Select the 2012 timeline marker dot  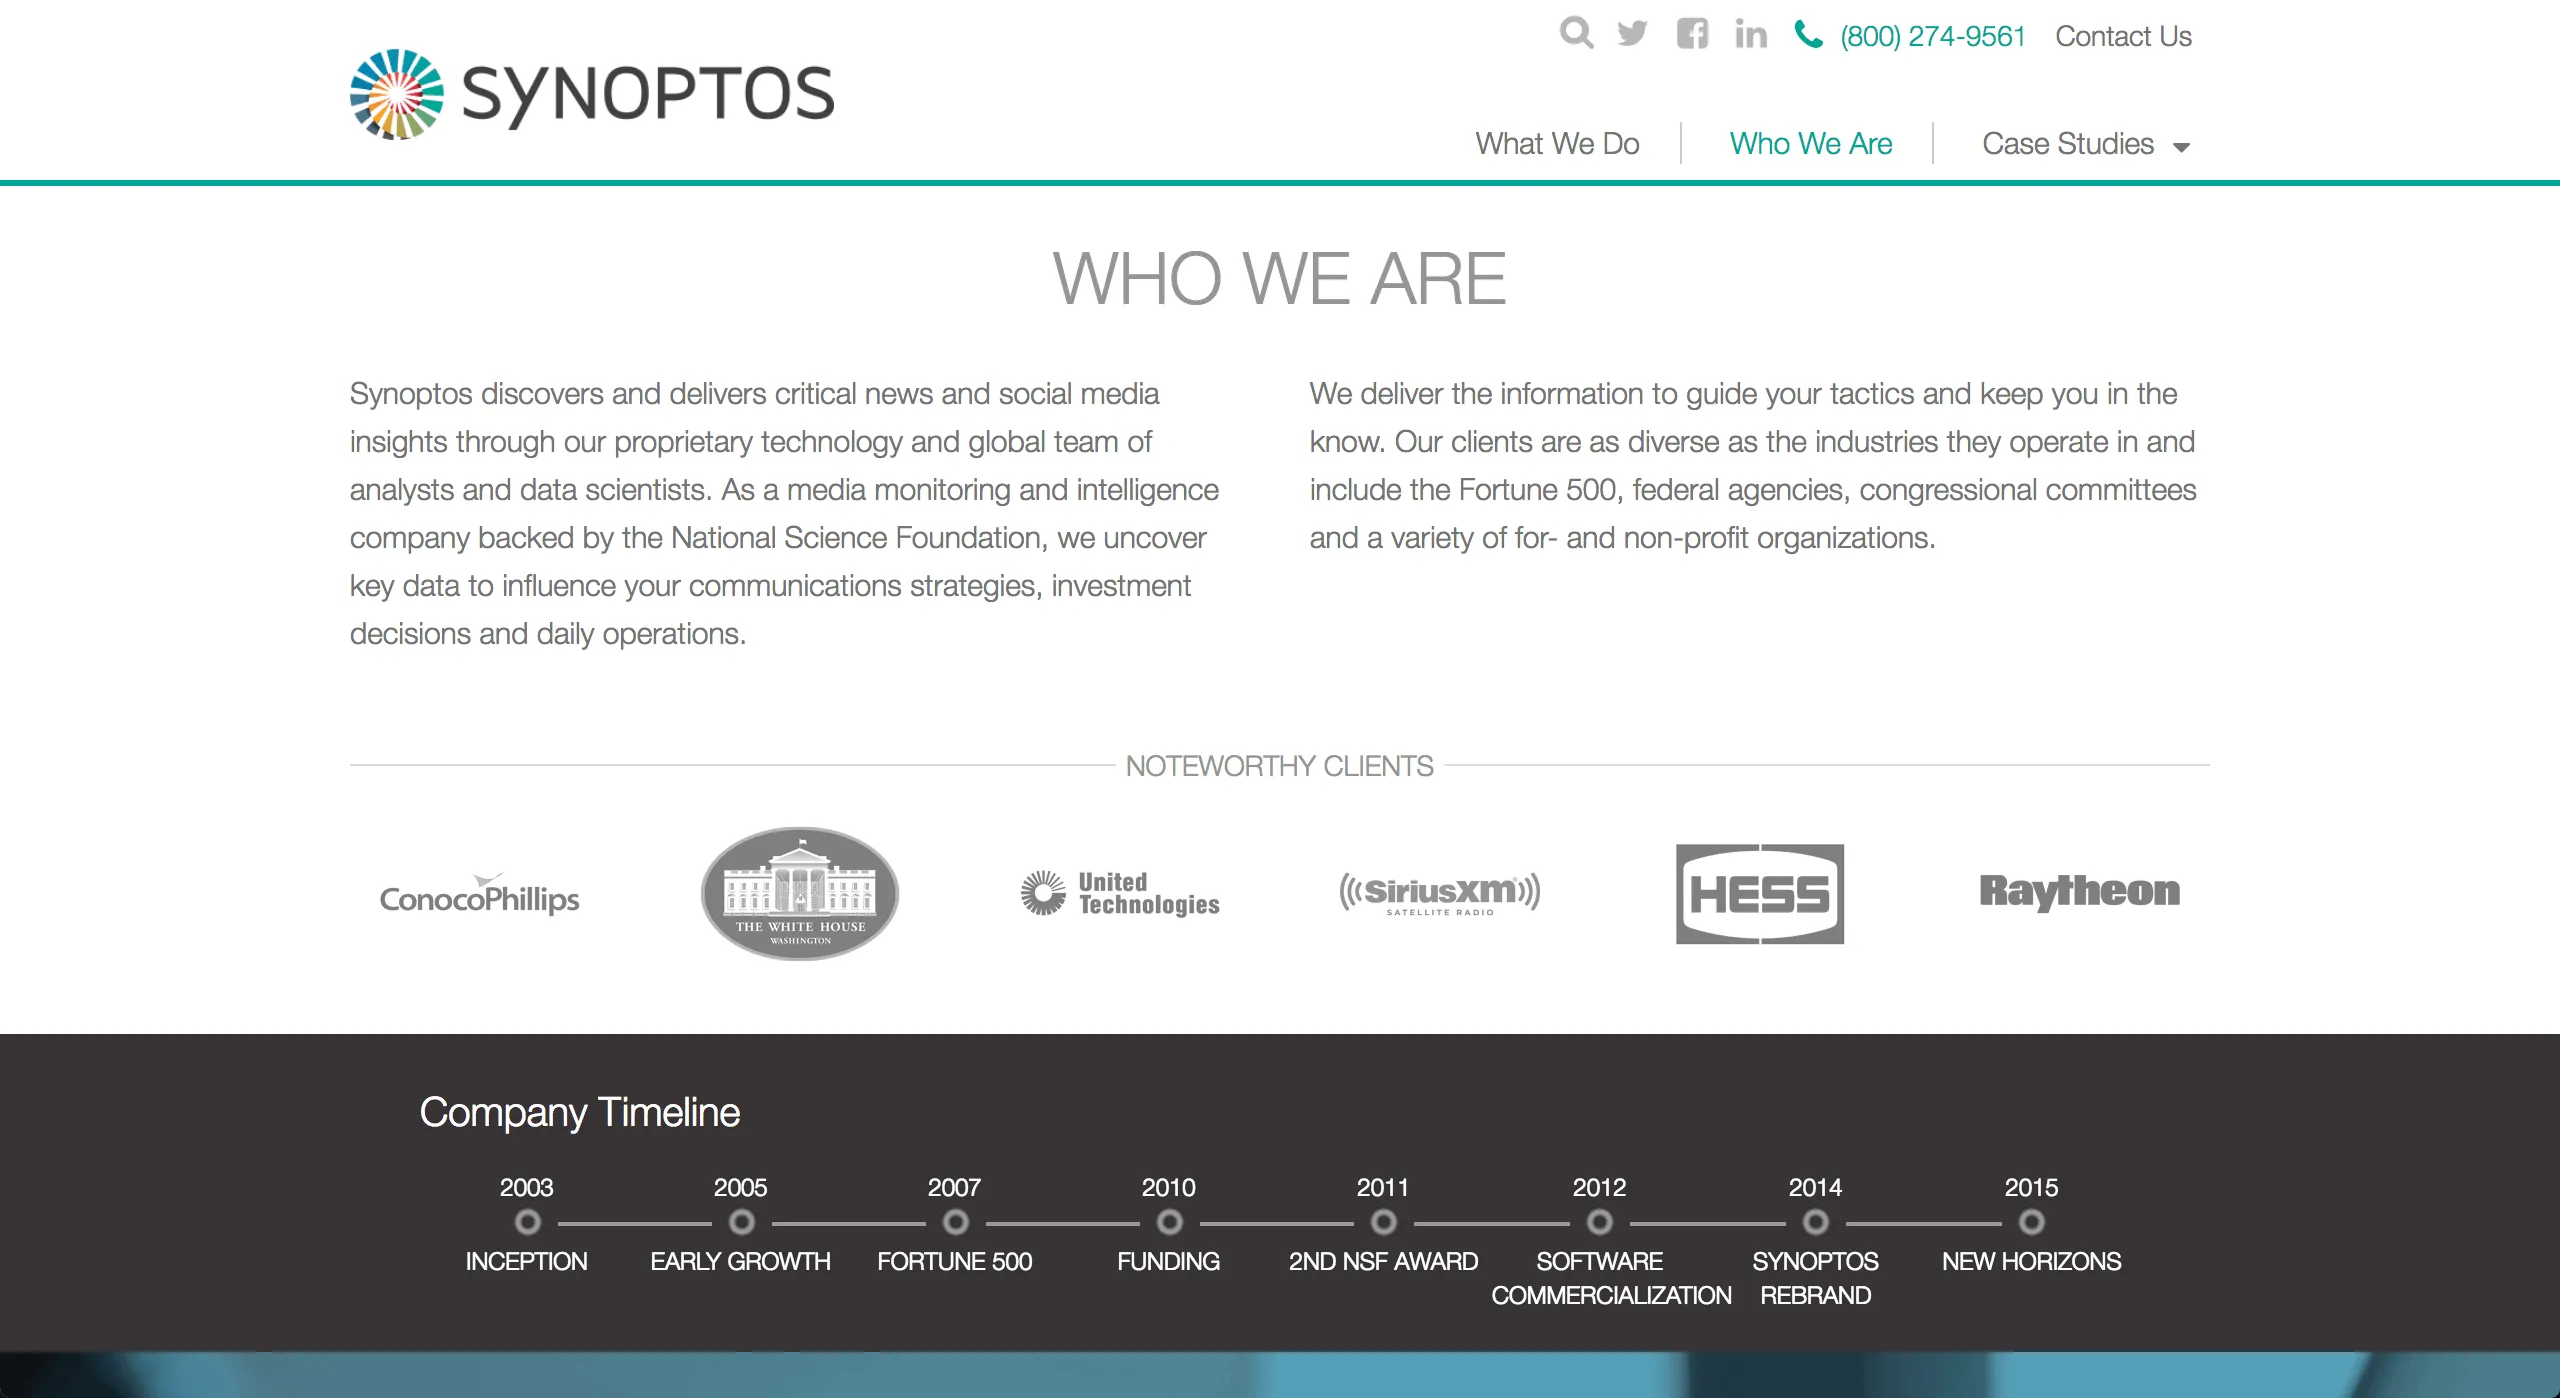click(1599, 1222)
